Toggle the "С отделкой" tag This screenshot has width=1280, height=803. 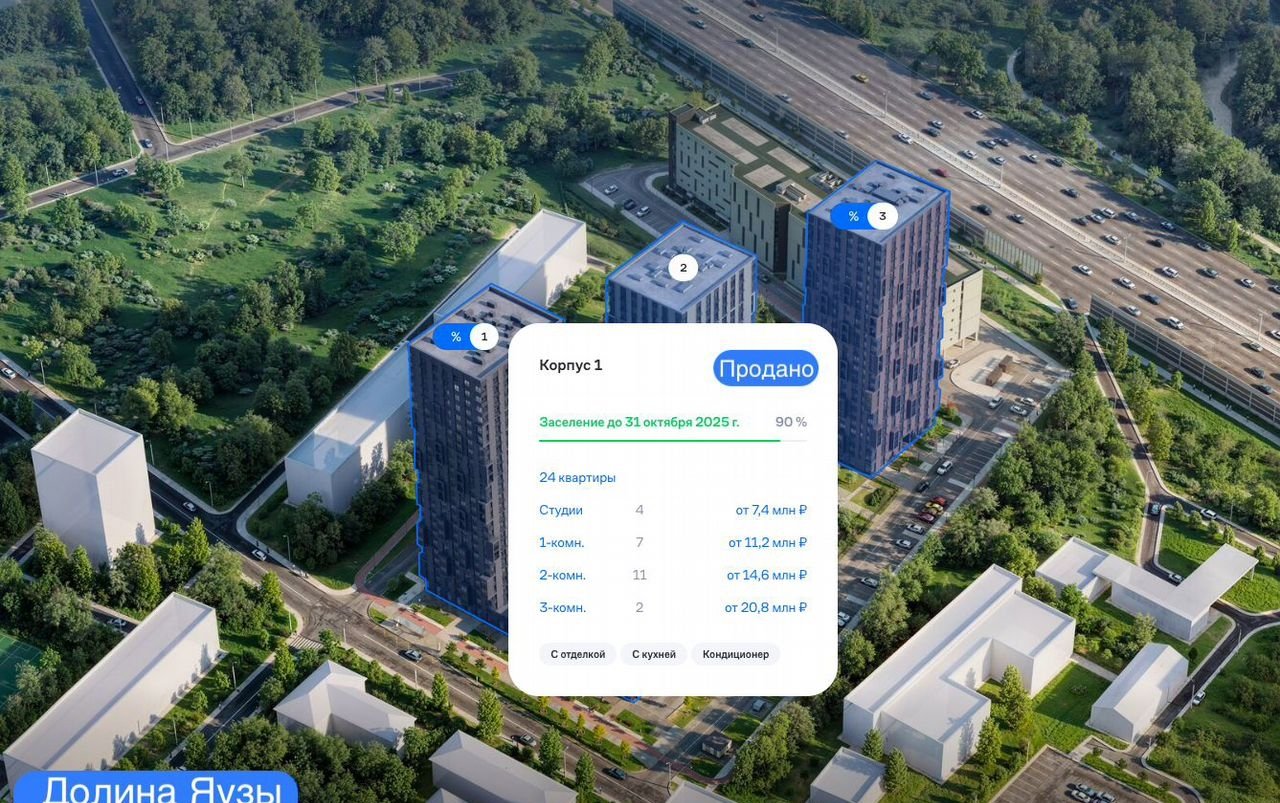click(577, 654)
